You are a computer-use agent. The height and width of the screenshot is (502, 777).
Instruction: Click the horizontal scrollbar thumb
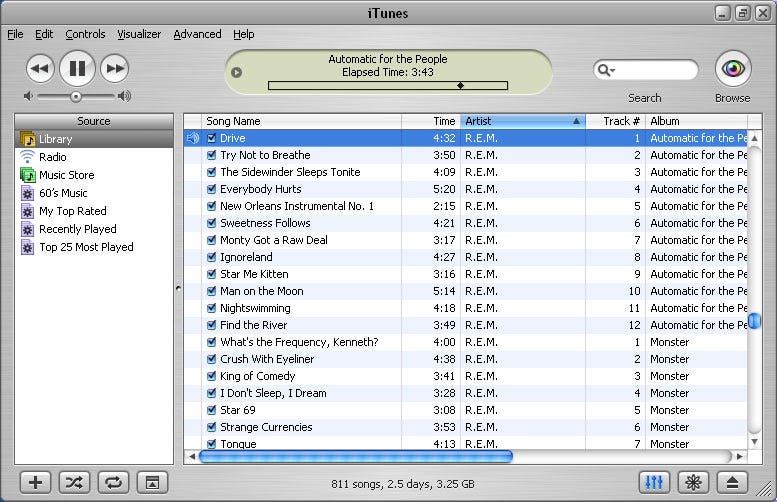coord(356,456)
